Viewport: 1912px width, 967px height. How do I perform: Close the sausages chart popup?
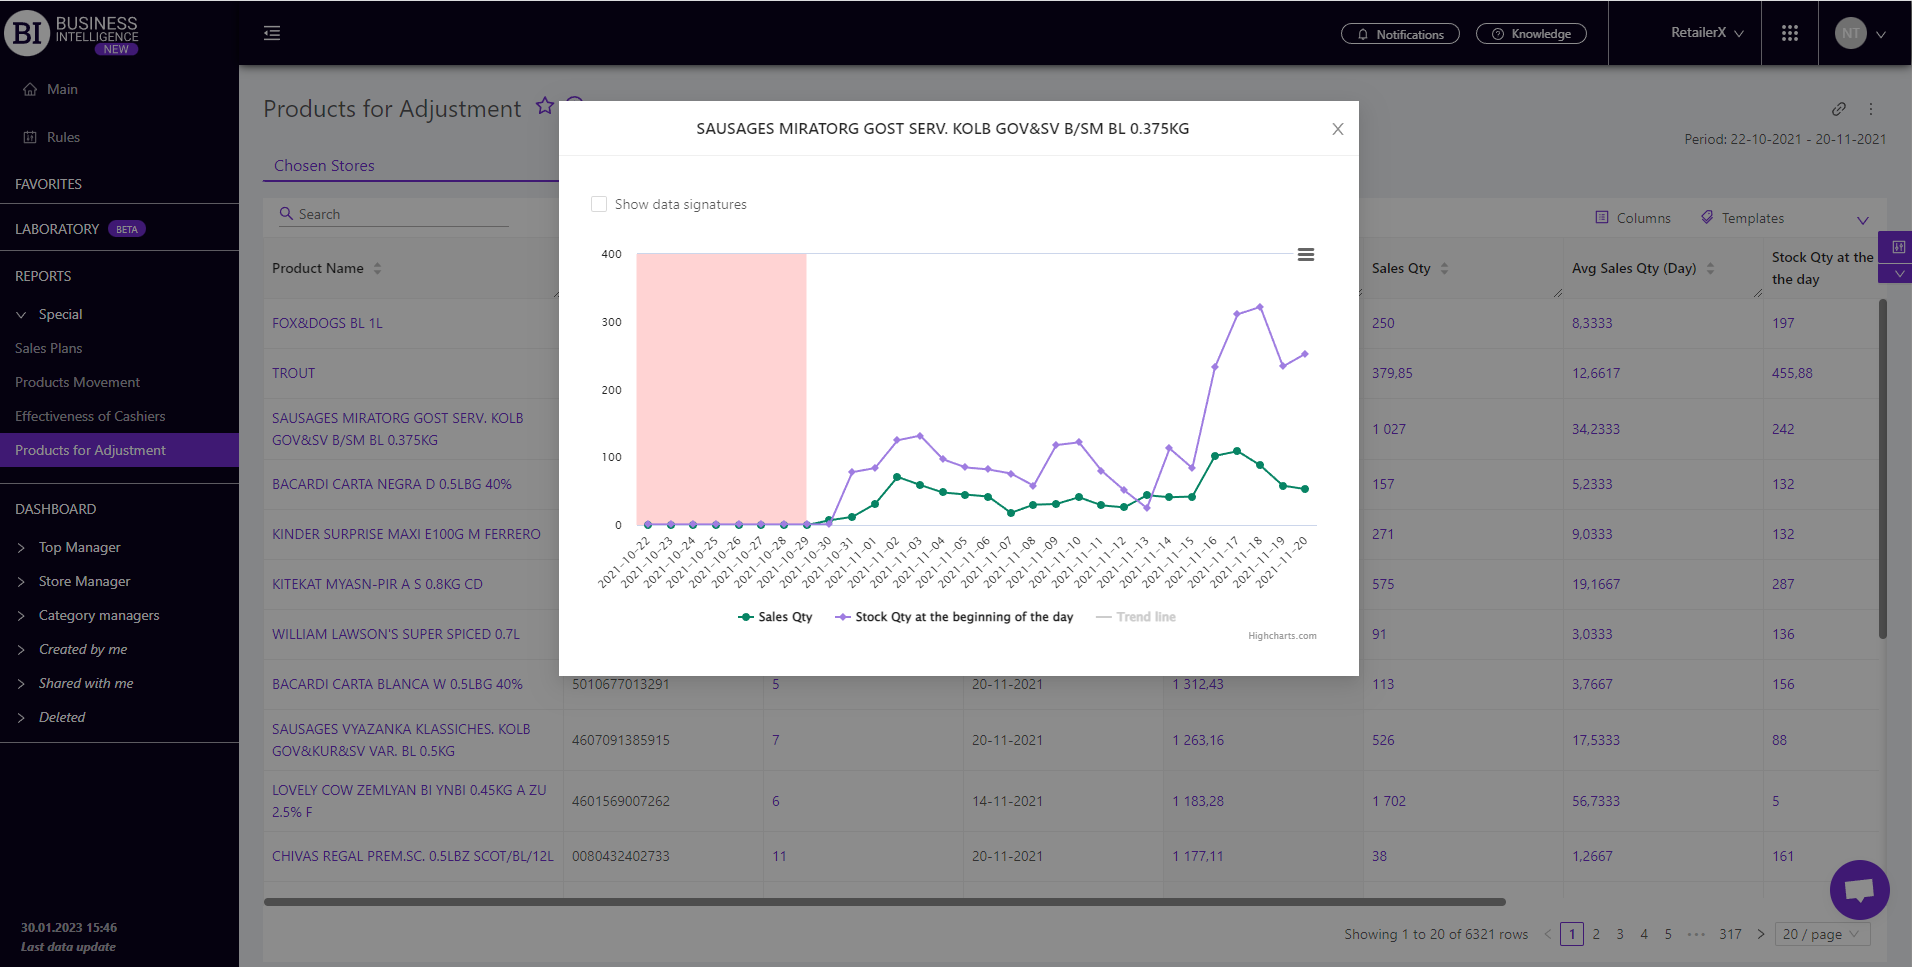pyautogui.click(x=1337, y=129)
